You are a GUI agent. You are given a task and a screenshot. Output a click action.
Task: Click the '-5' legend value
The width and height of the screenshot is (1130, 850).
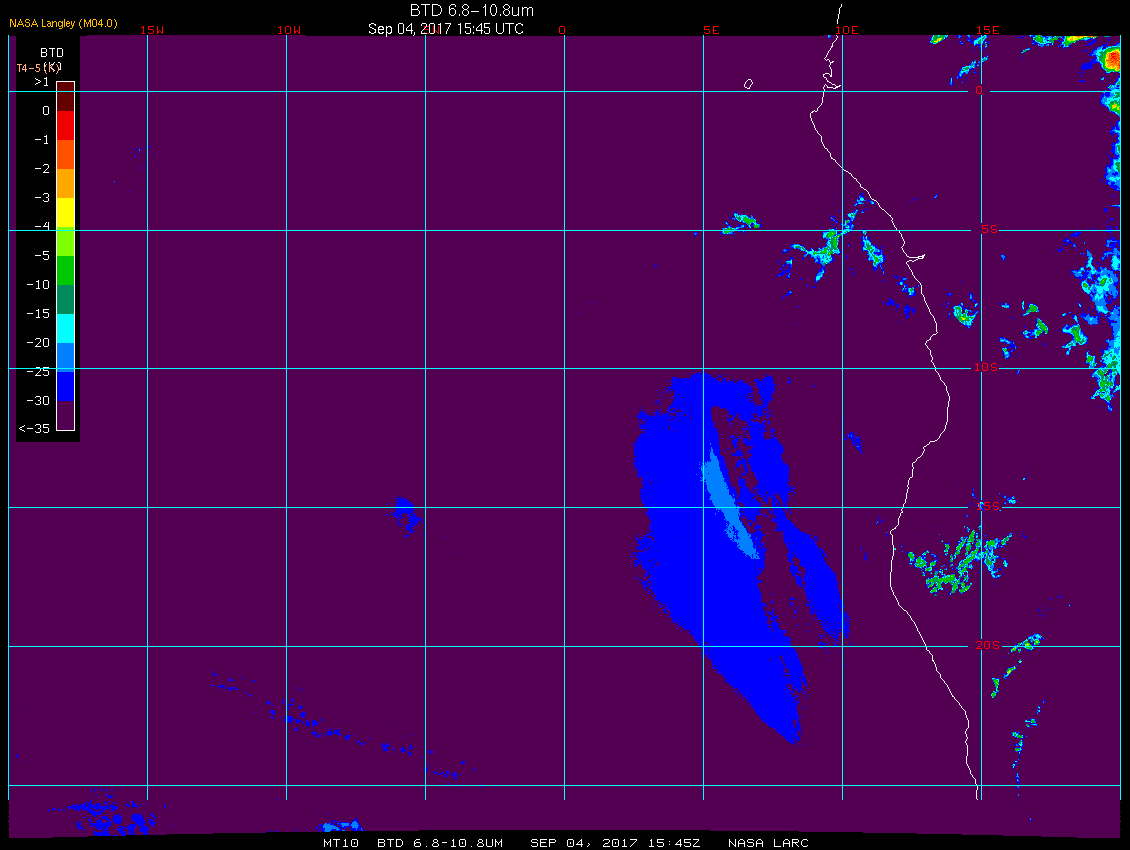[42, 256]
